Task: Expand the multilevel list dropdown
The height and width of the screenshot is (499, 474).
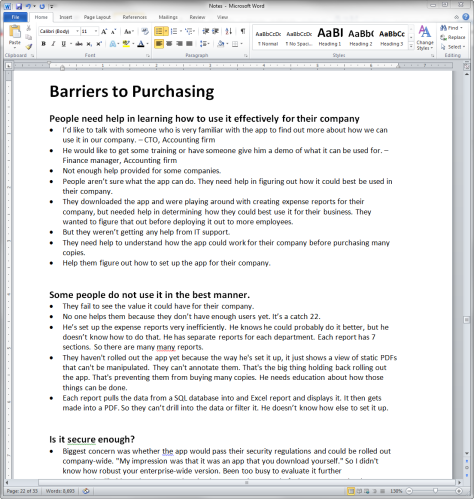Action: click(195, 31)
